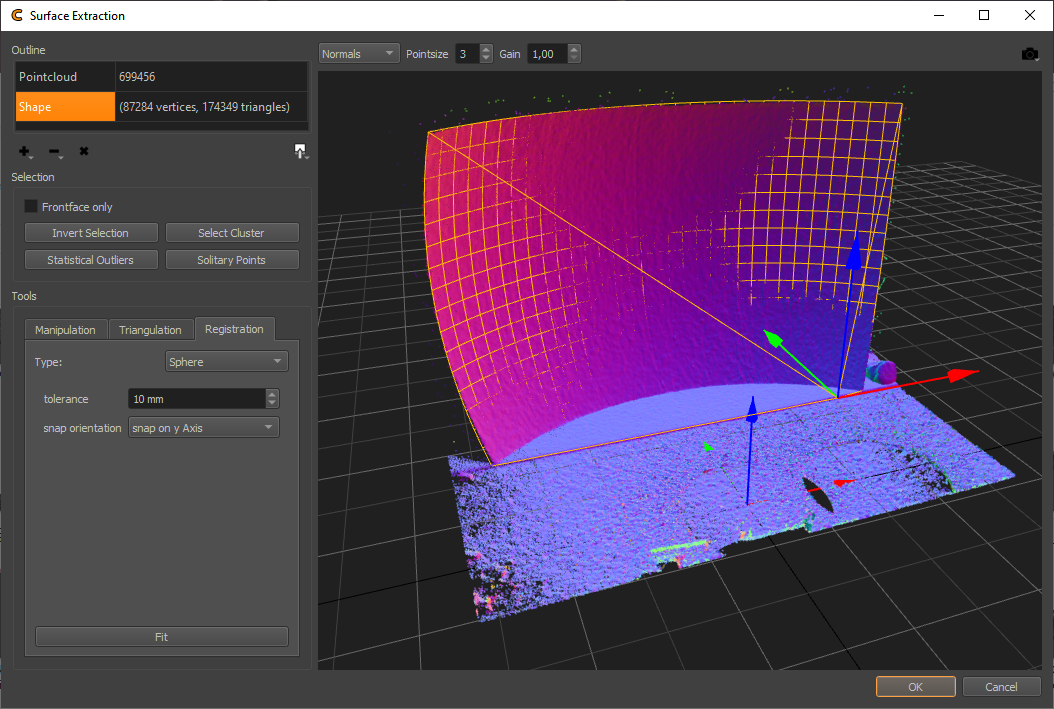Click the Pointsize spinner arrows
Image resolution: width=1054 pixels, height=709 pixels.
pyautogui.click(x=486, y=54)
